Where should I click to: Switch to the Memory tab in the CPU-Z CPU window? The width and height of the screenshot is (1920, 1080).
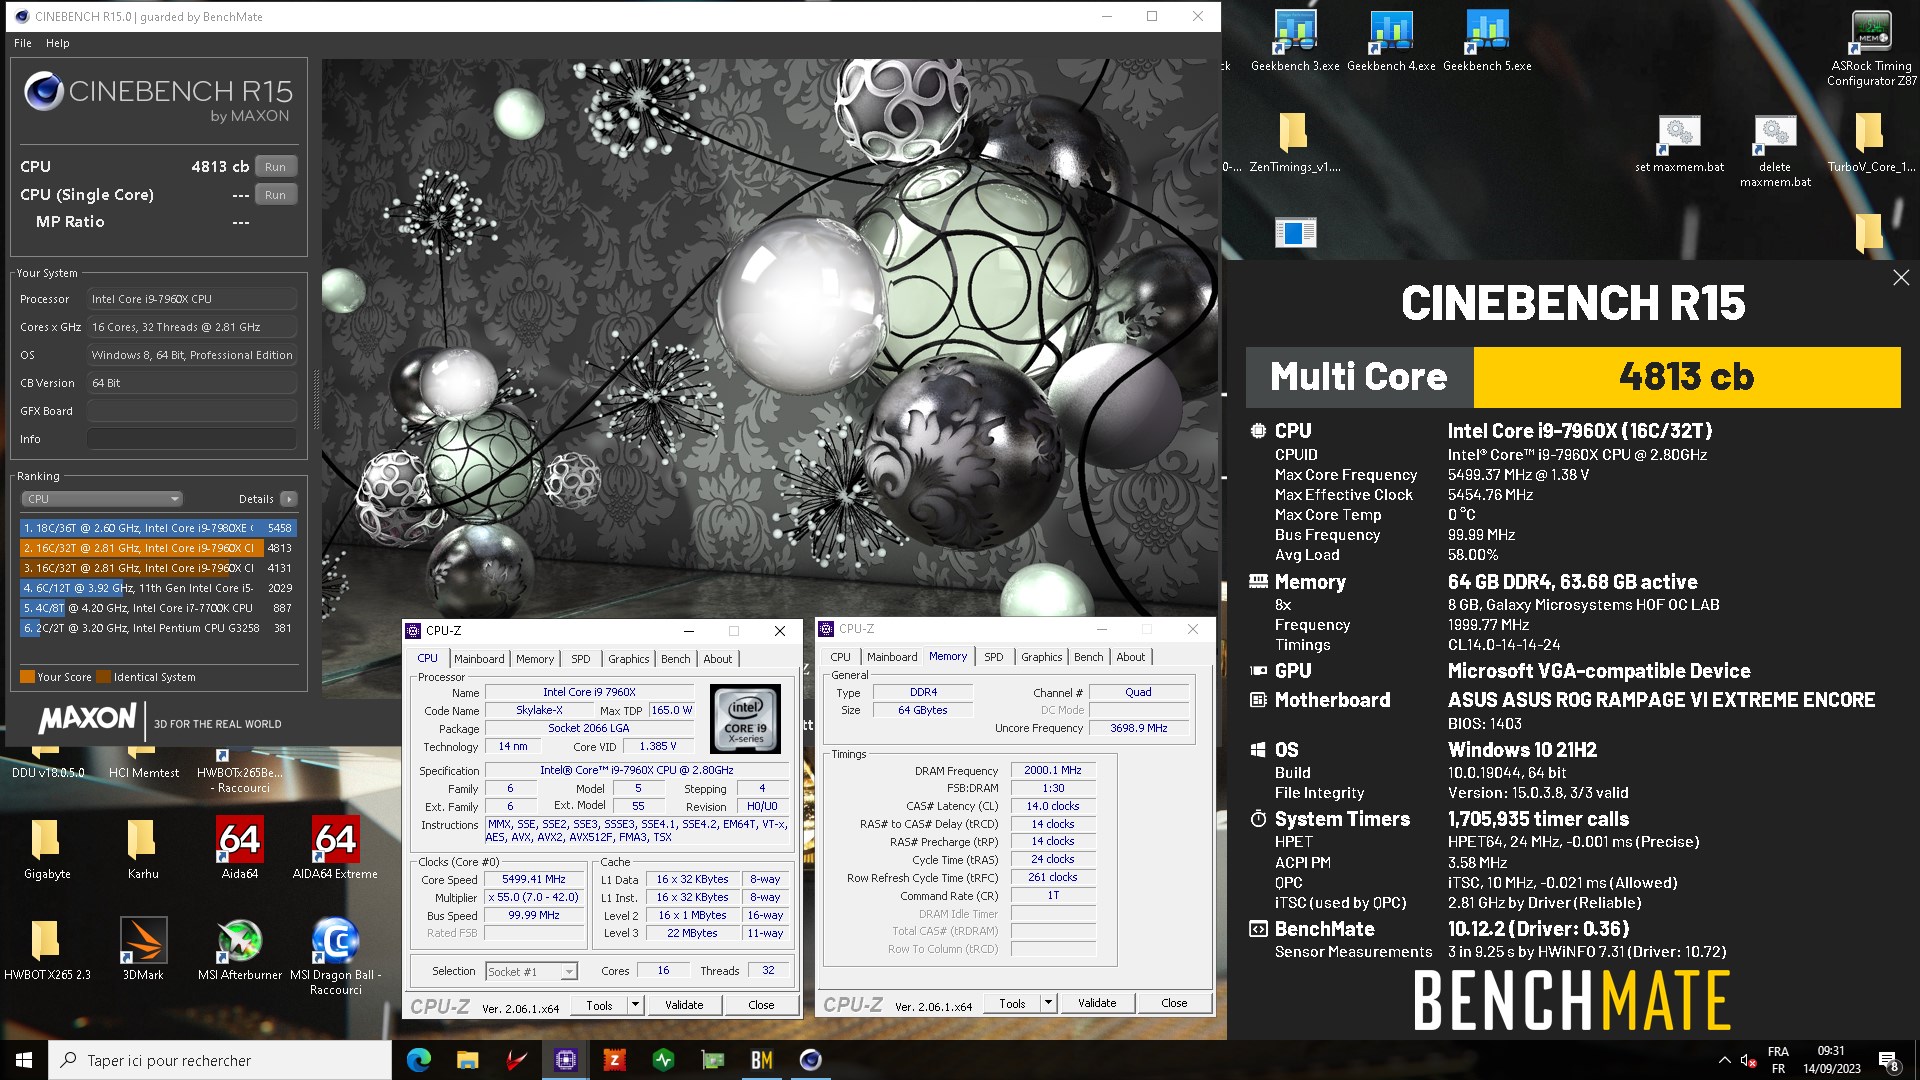(x=535, y=659)
